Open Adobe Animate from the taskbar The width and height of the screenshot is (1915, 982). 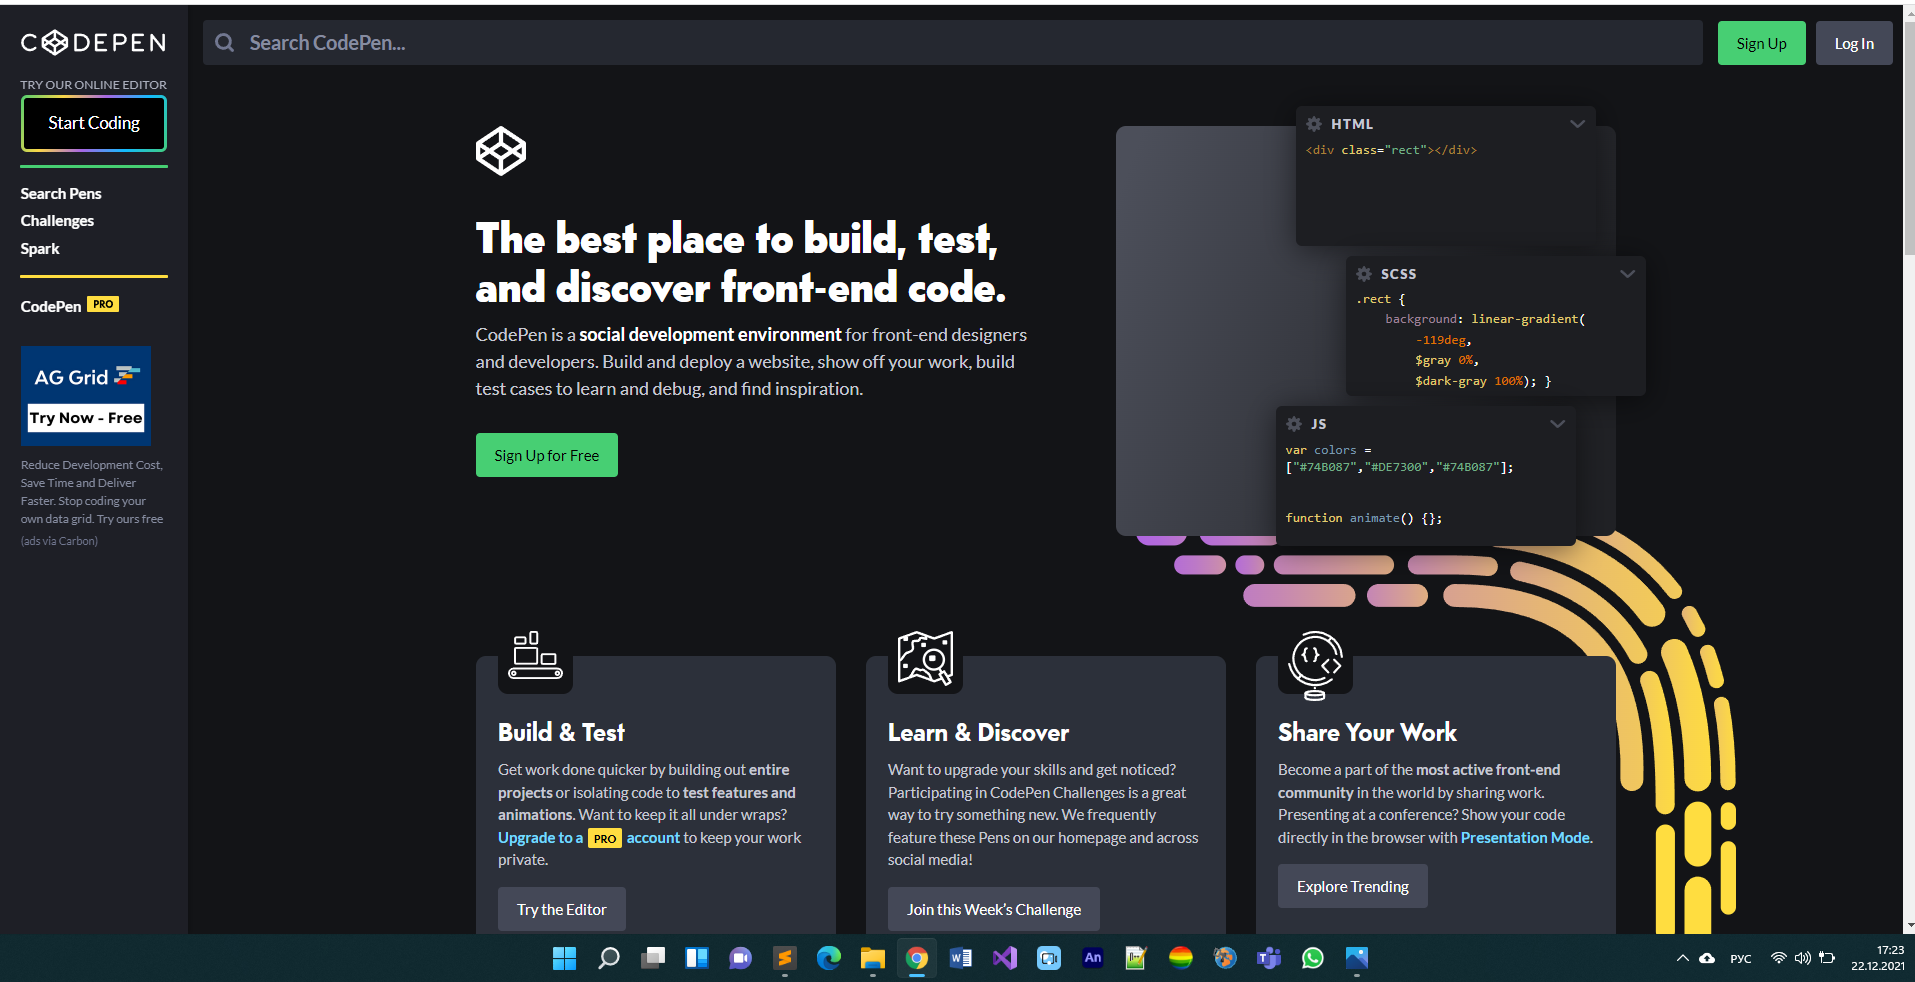pos(1093,958)
